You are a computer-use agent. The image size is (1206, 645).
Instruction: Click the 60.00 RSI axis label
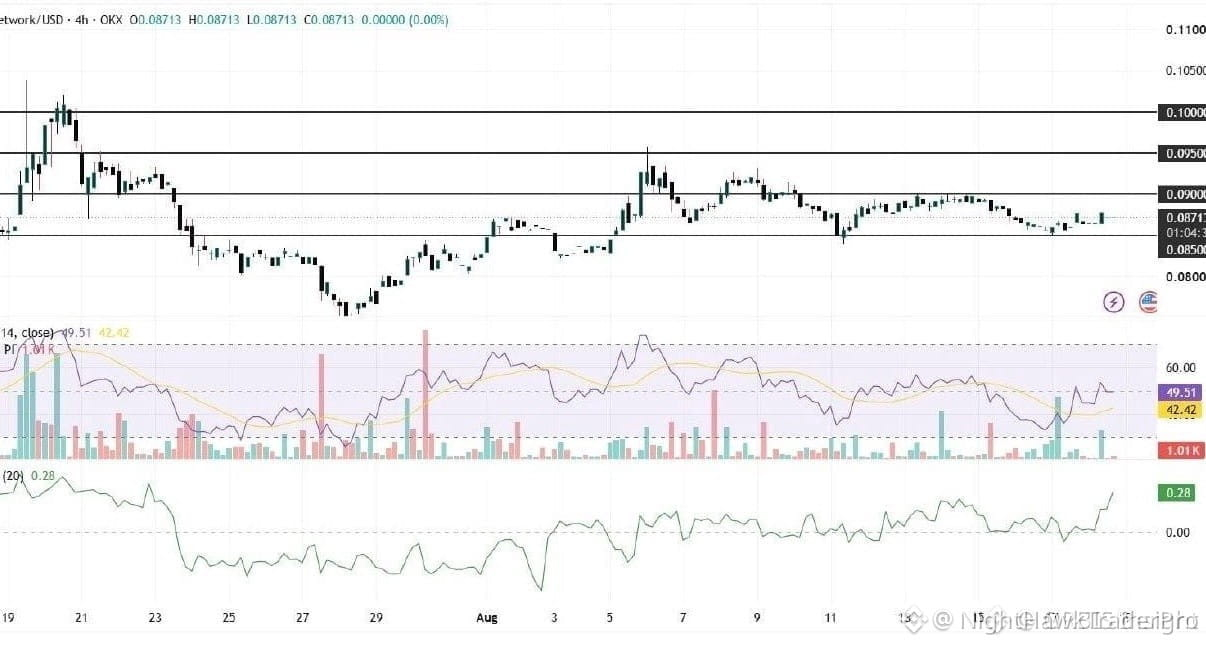[1180, 368]
